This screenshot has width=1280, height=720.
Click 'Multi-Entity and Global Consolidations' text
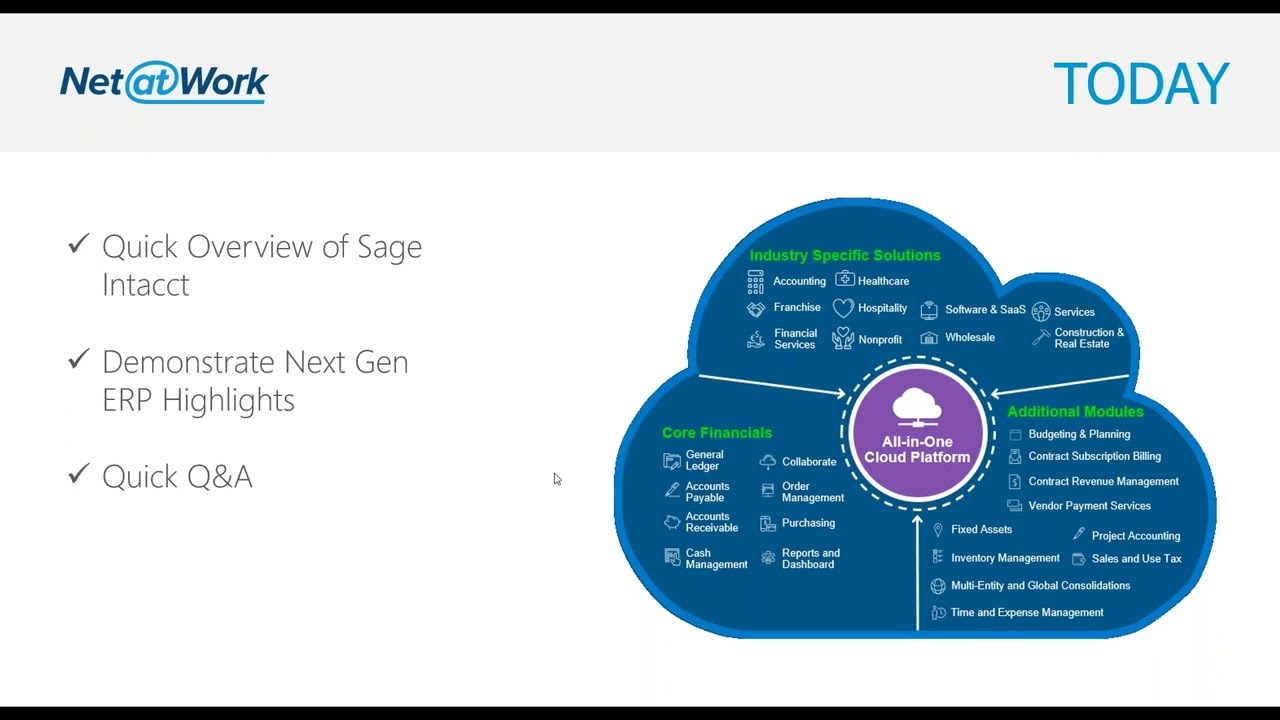(x=1041, y=586)
